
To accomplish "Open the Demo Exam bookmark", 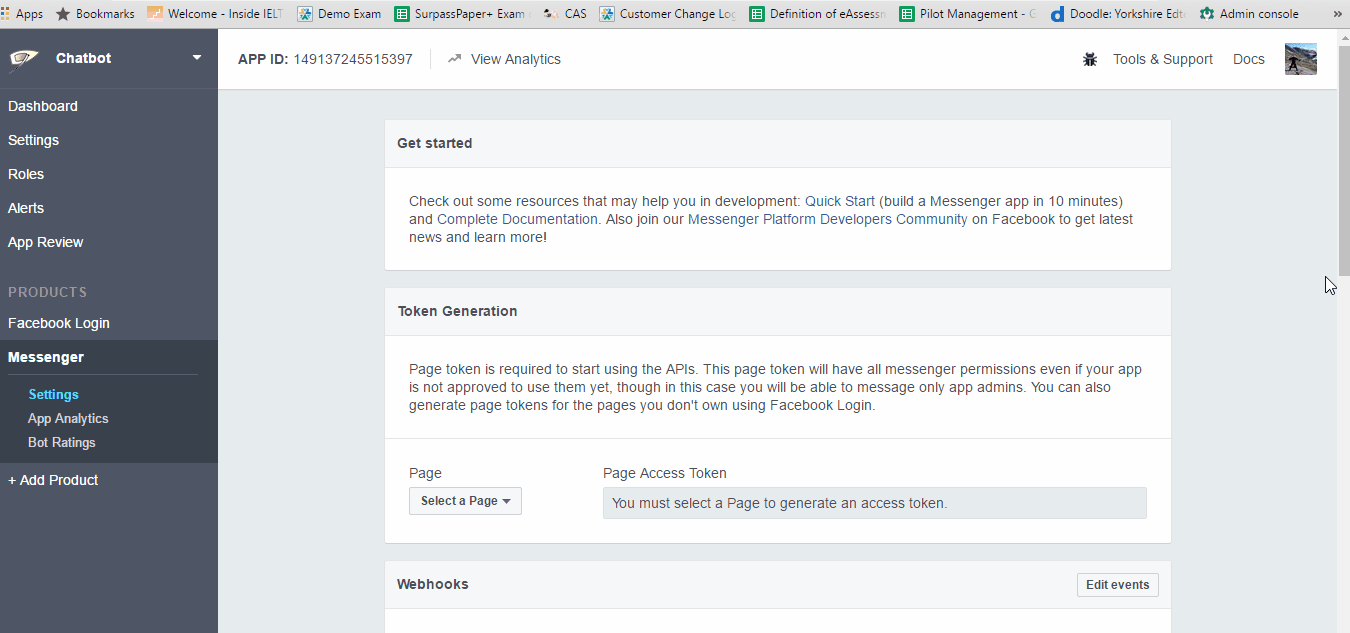I will coord(339,14).
